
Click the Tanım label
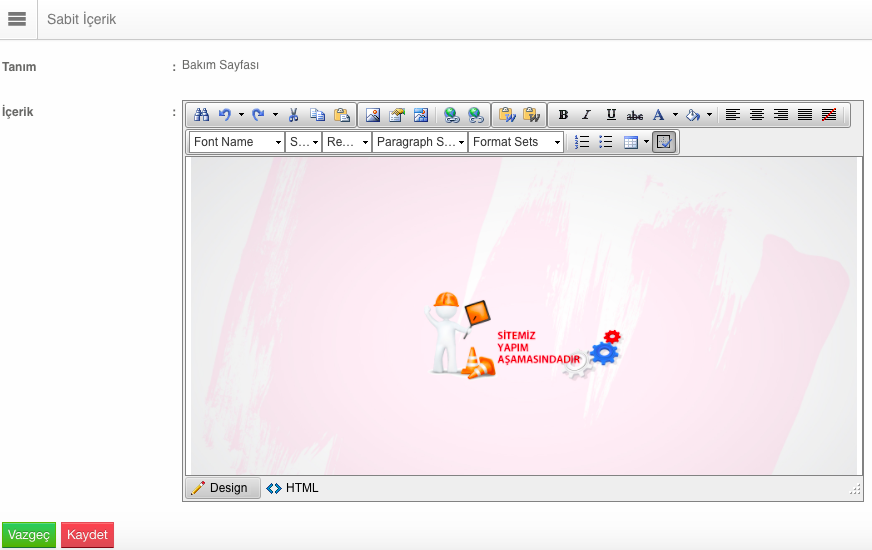tap(19, 67)
